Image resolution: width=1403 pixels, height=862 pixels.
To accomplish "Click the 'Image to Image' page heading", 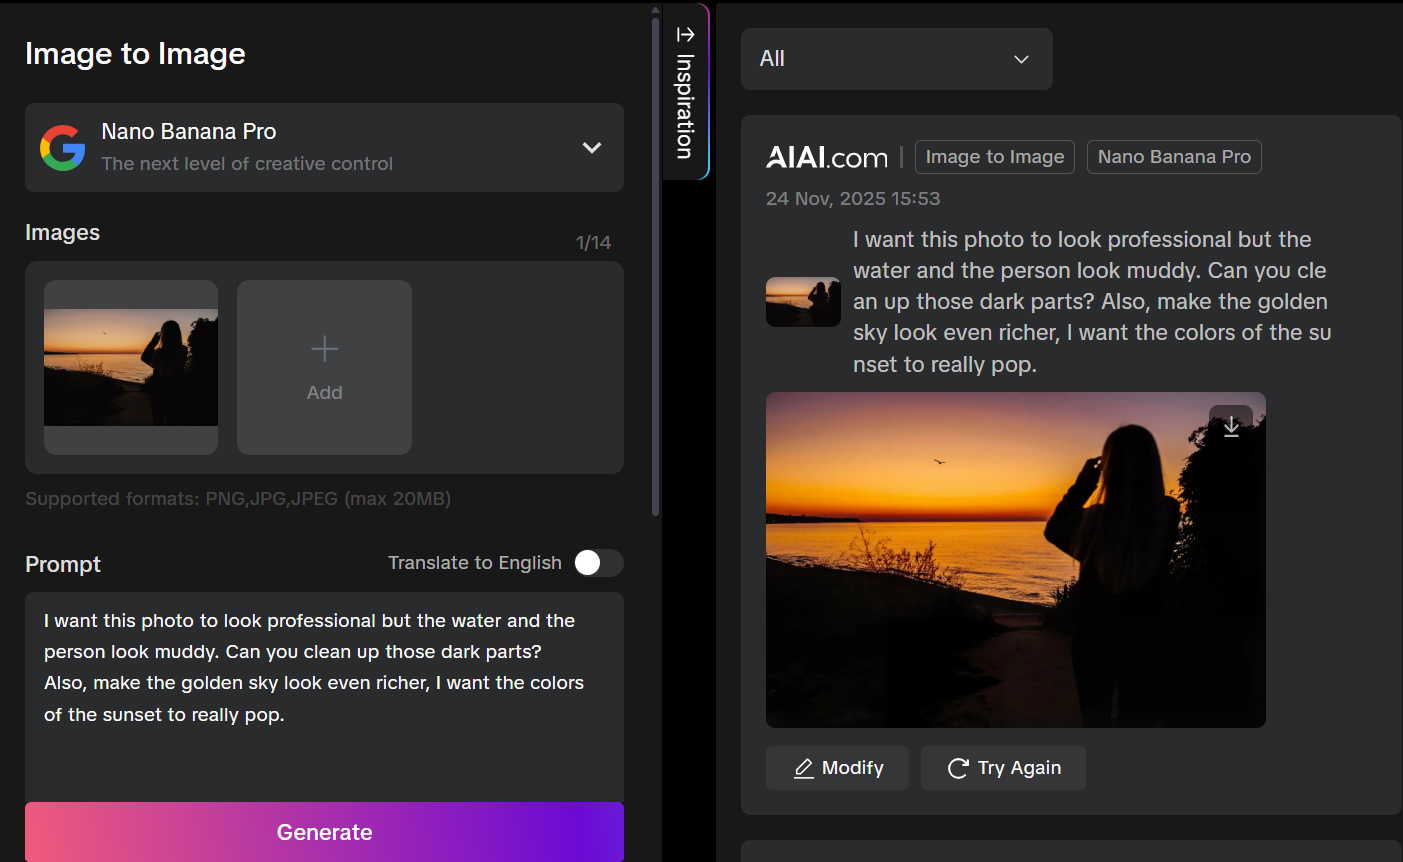I will coord(135,53).
